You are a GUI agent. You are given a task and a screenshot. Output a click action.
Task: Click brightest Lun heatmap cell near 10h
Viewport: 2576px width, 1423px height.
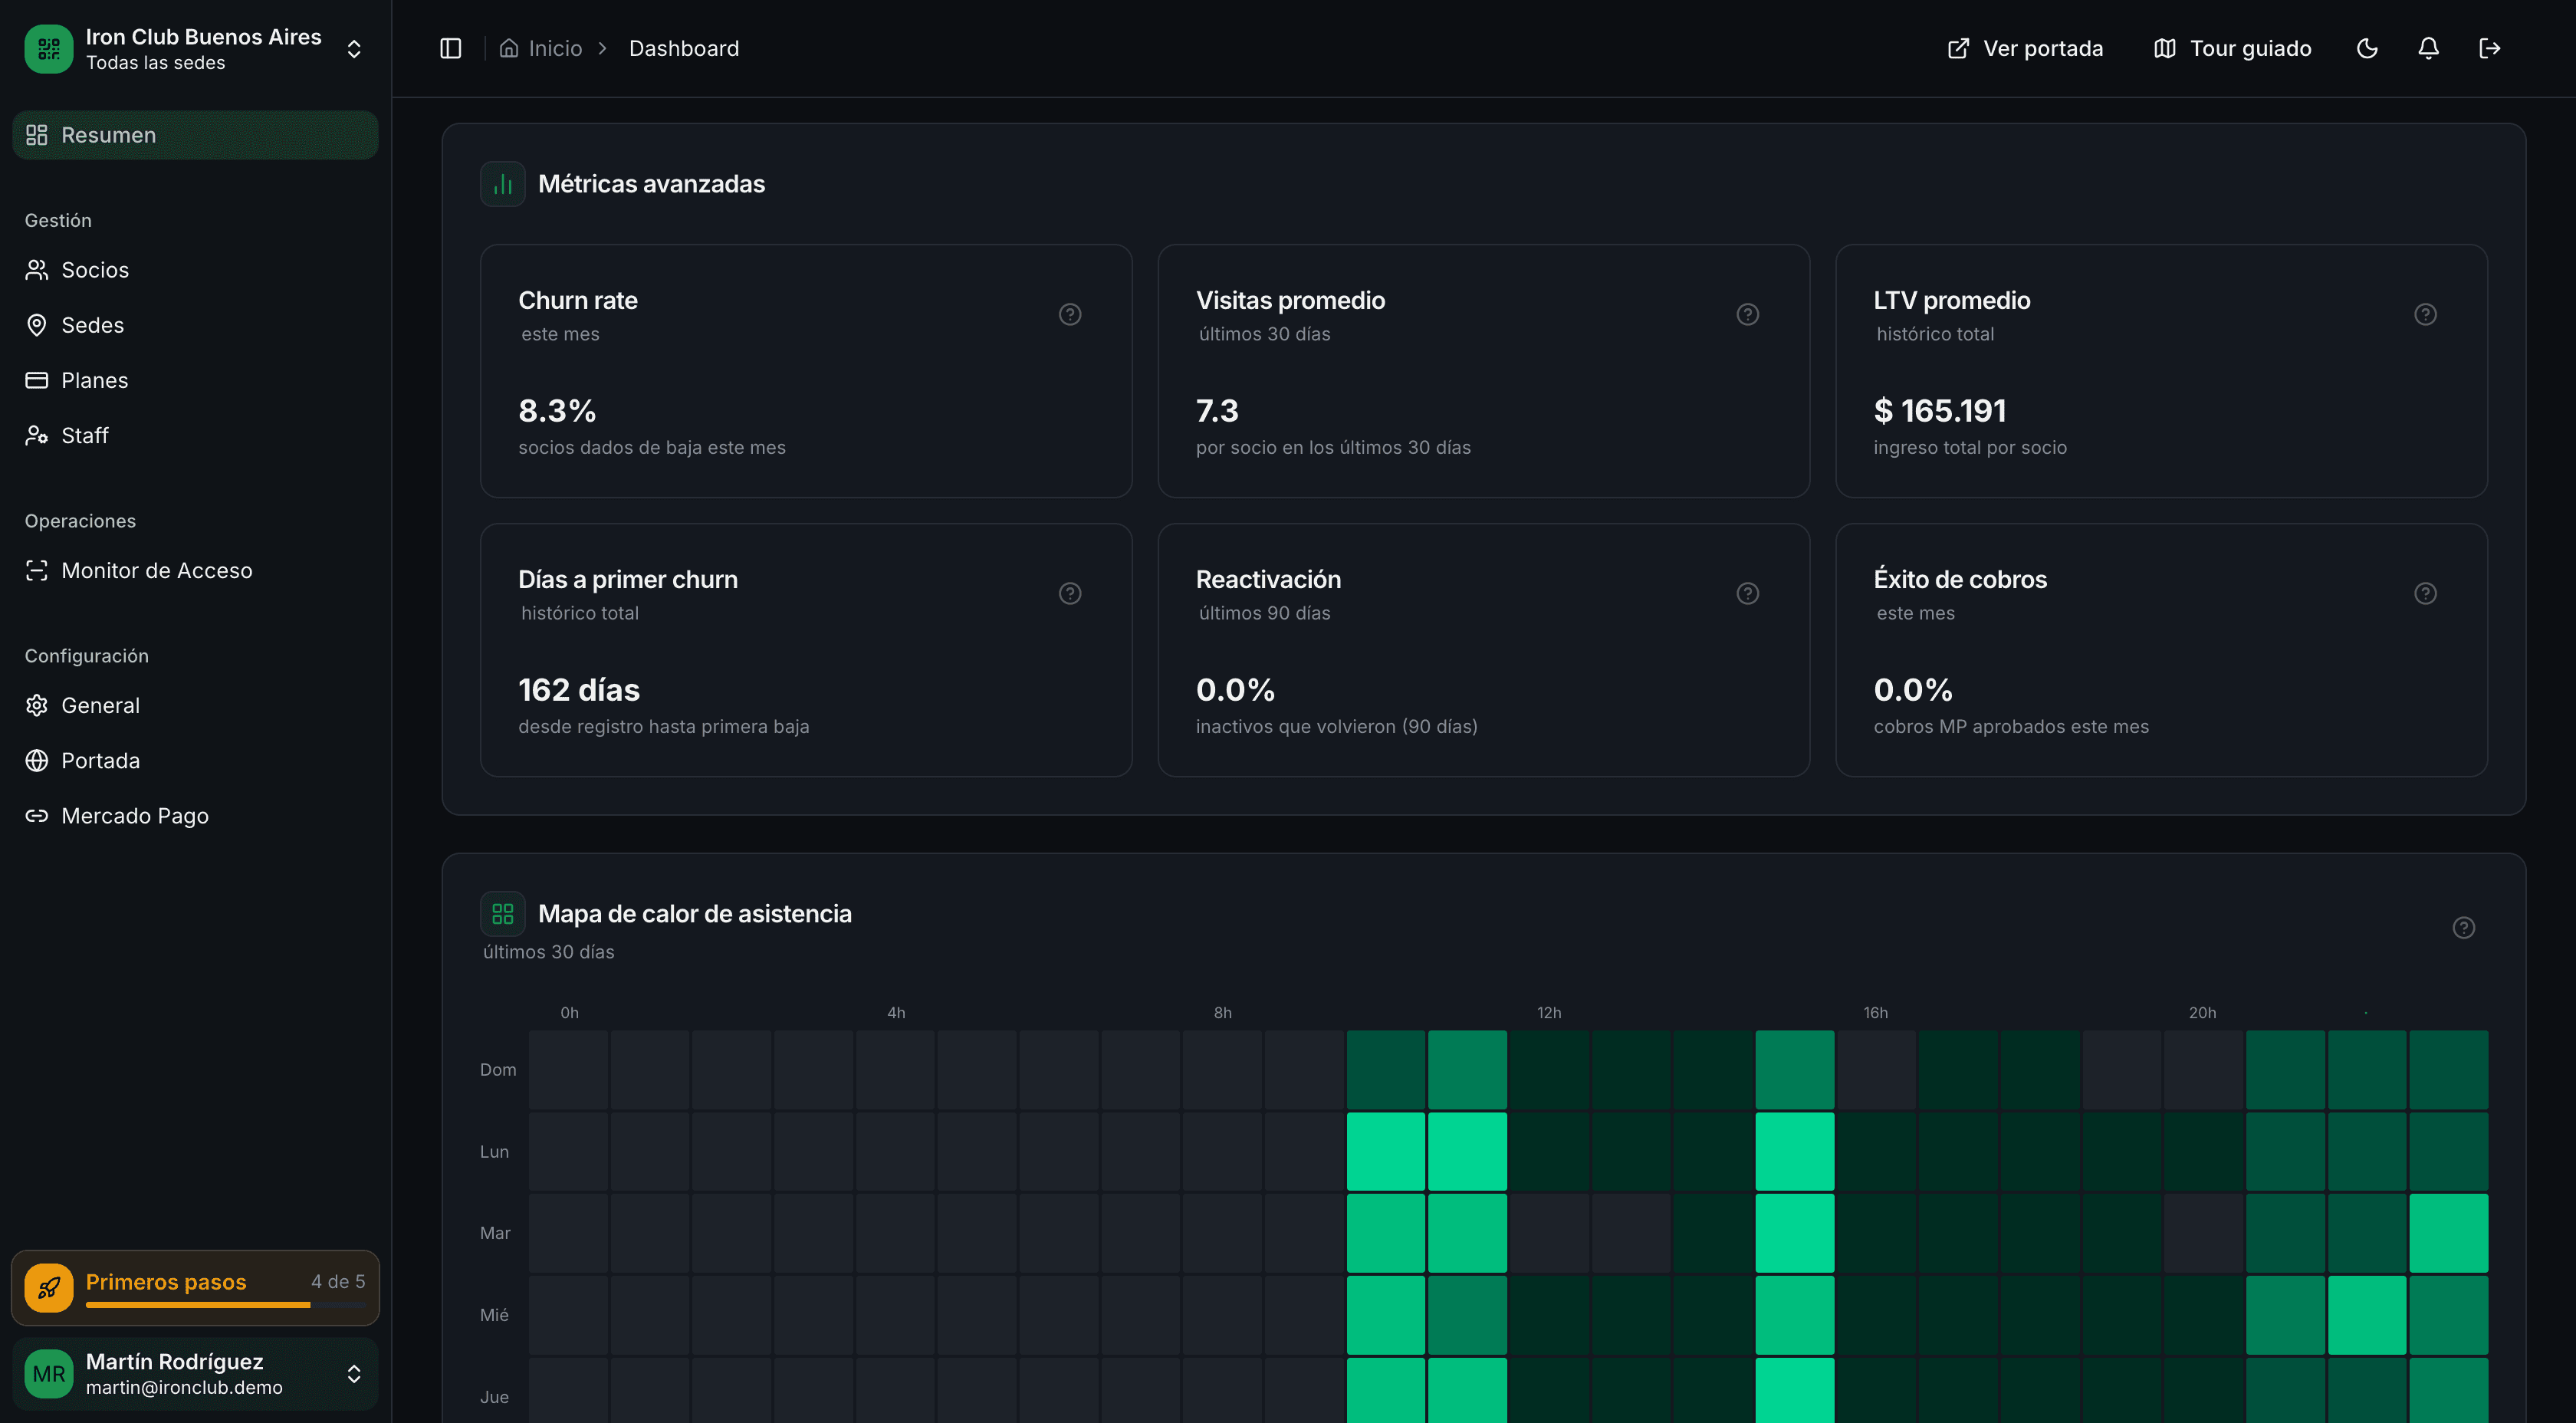[1386, 1151]
